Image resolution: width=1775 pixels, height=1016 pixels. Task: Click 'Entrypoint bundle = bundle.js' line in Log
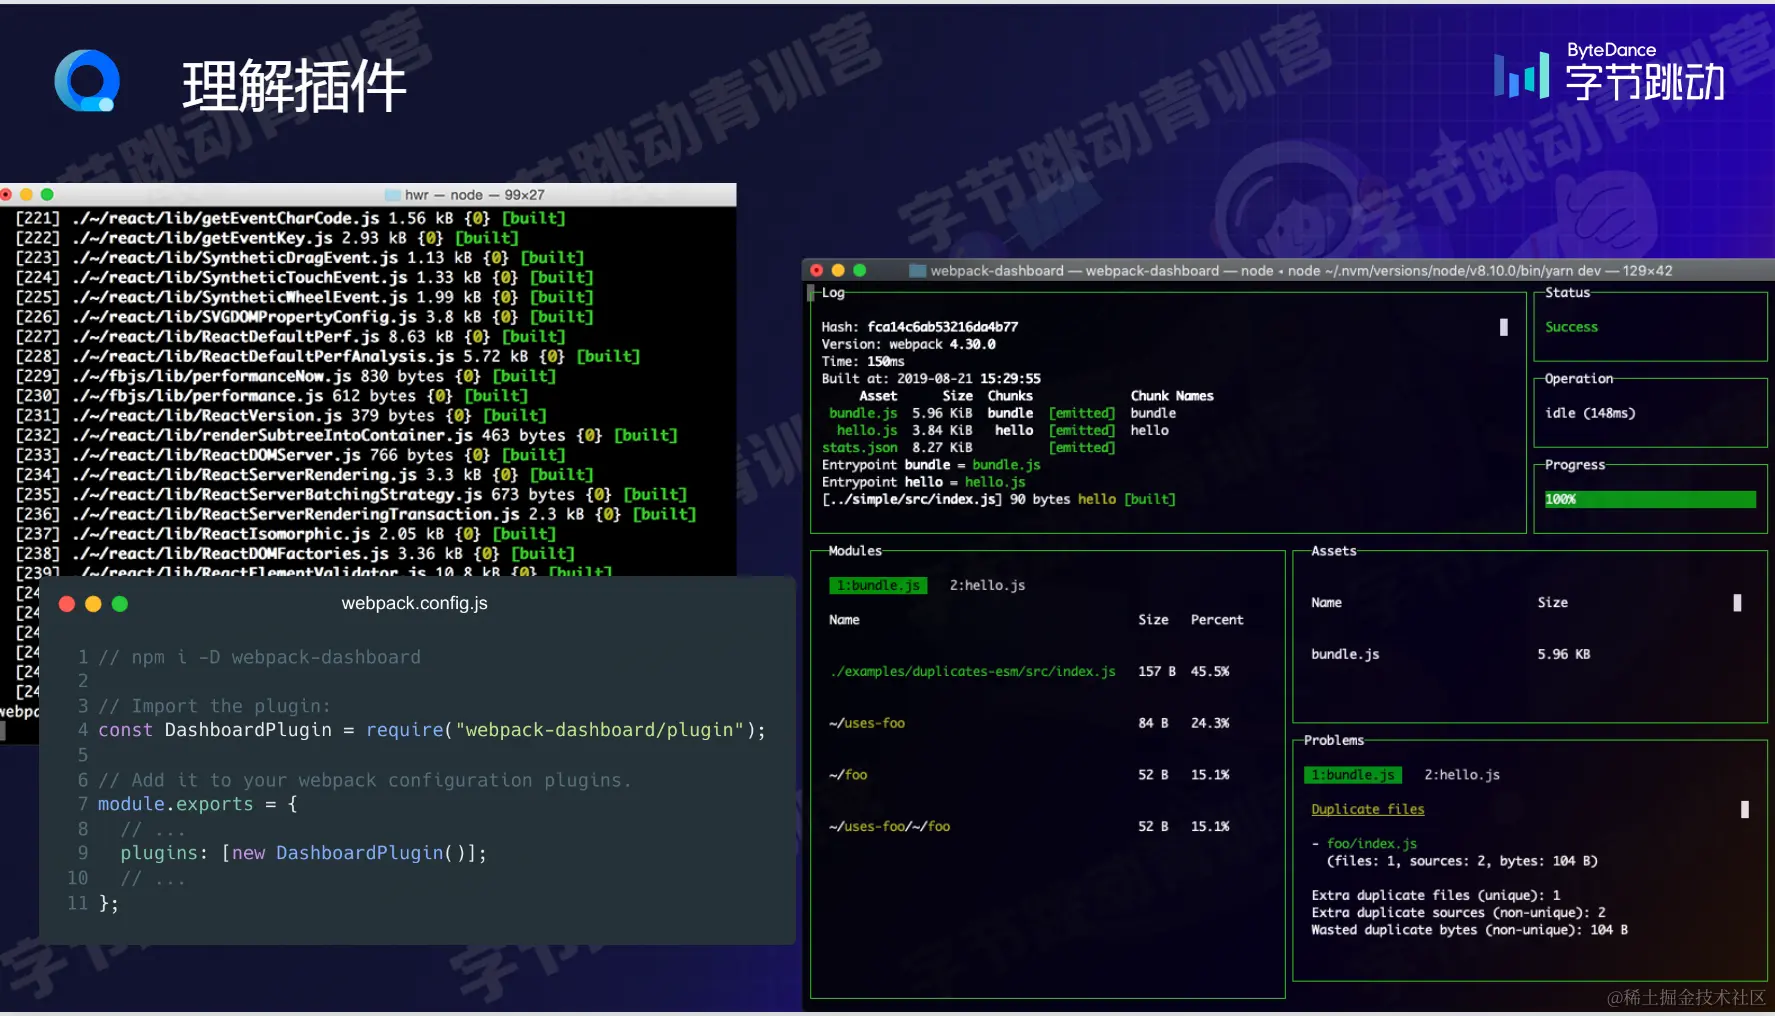pos(931,465)
